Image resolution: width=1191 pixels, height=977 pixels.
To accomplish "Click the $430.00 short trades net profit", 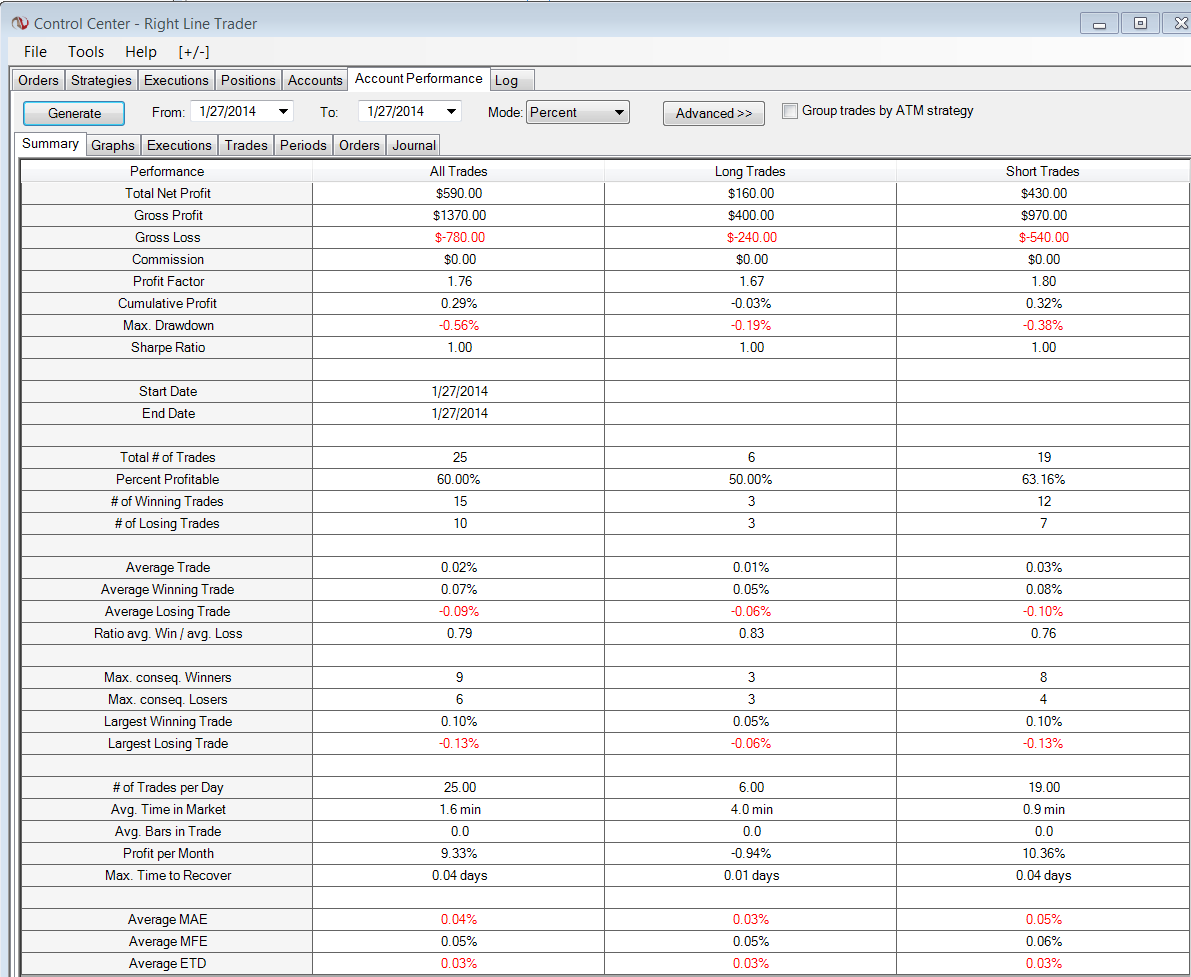I will click(1044, 194).
